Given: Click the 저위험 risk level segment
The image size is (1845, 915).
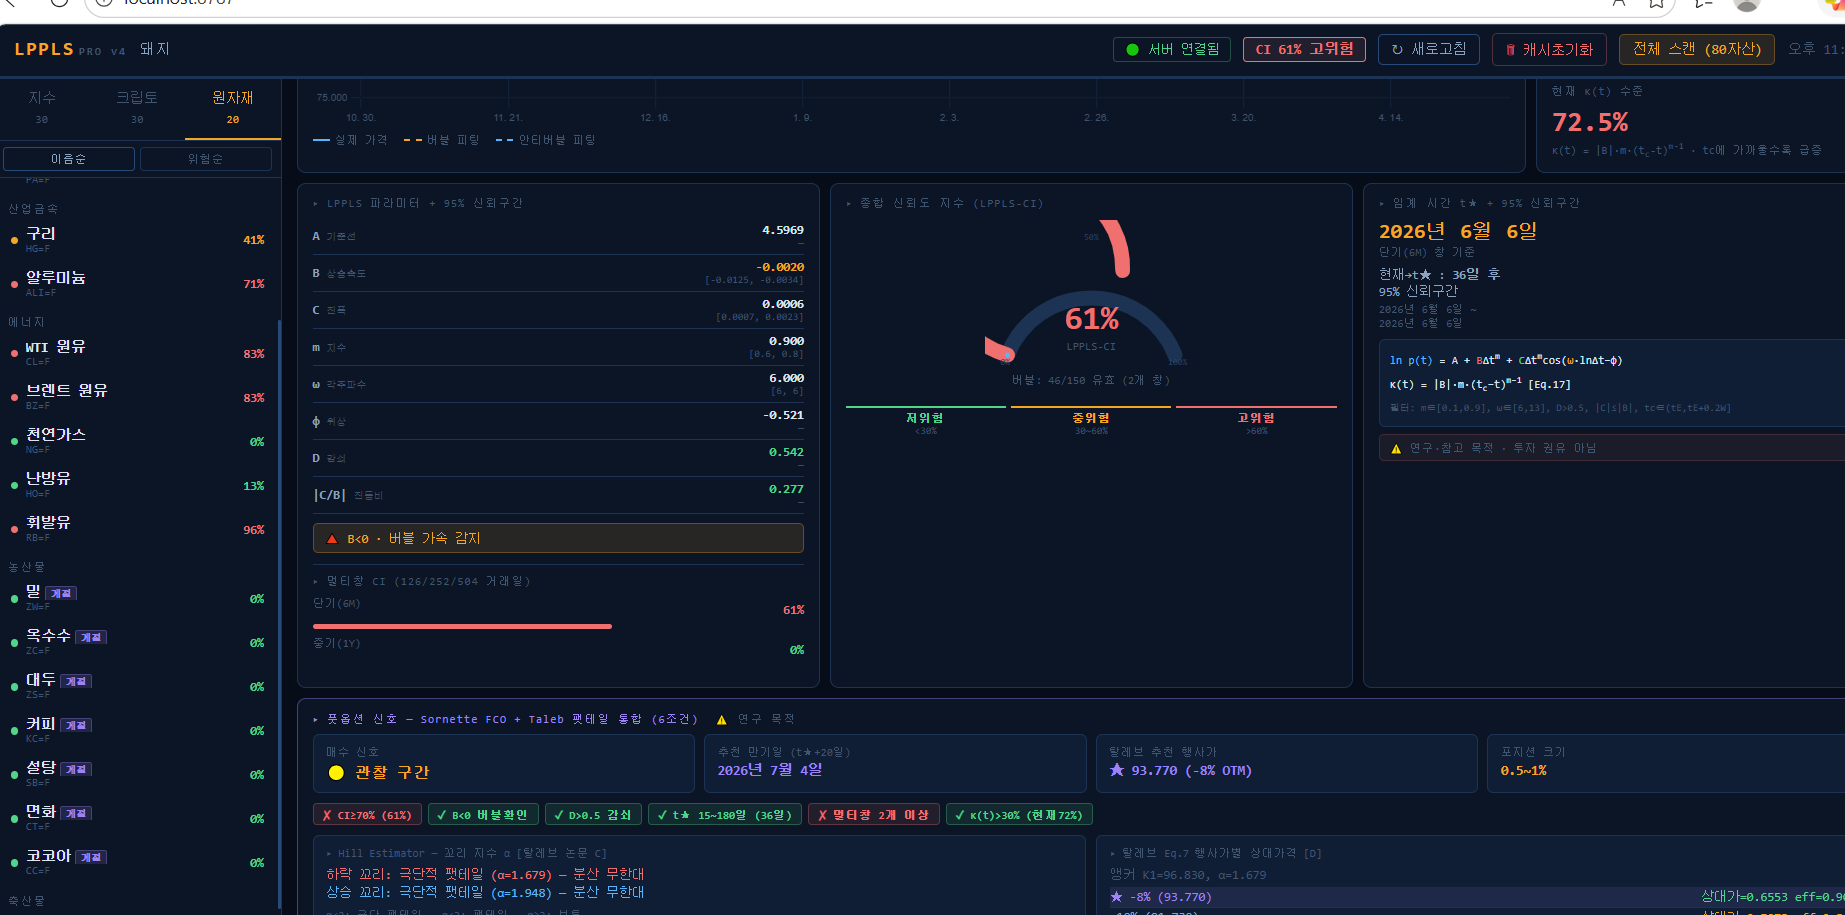Looking at the screenshot, I should tap(925, 420).
